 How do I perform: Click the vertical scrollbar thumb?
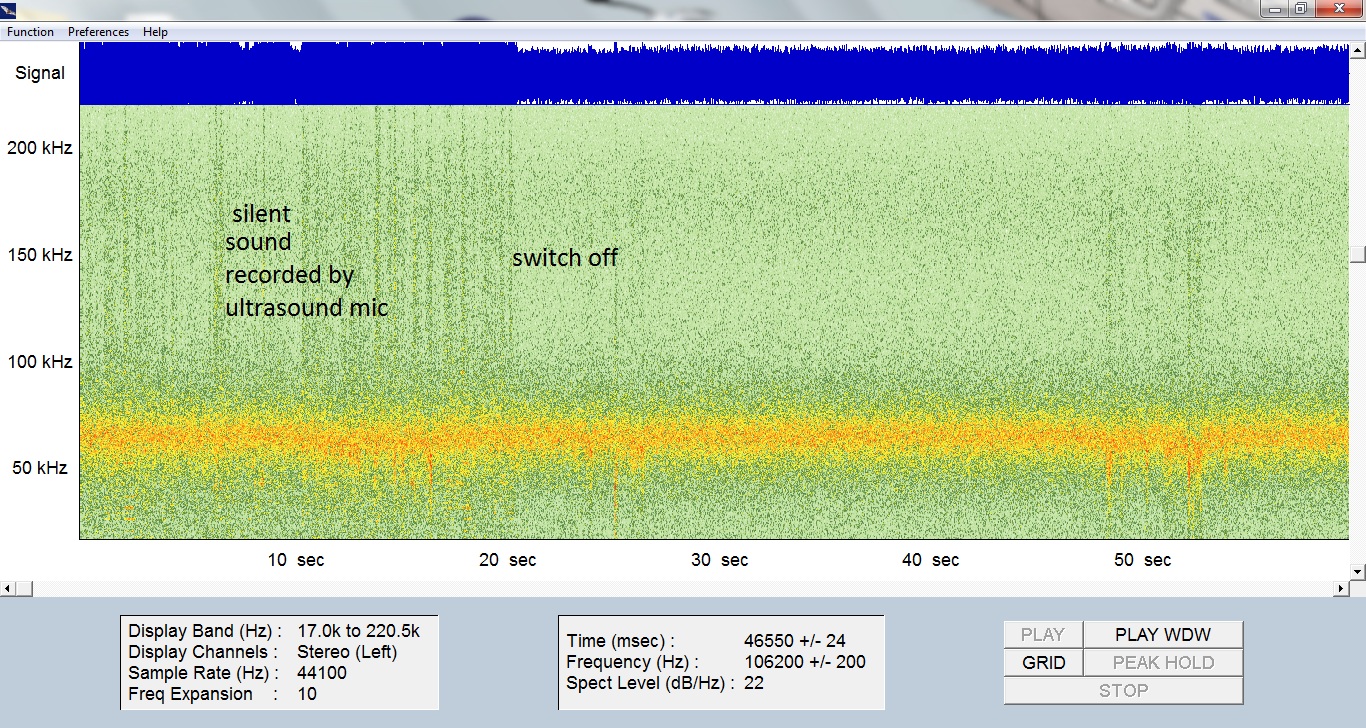coord(1357,255)
